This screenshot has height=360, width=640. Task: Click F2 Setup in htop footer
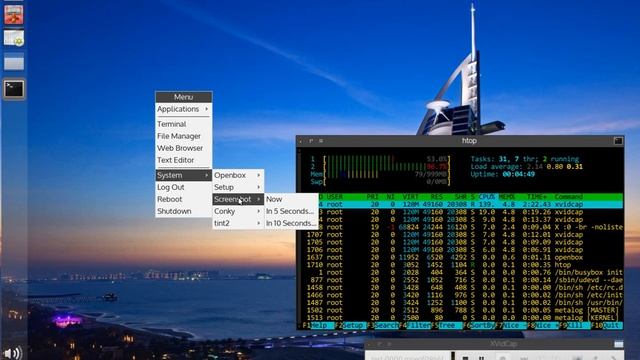tap(350, 325)
